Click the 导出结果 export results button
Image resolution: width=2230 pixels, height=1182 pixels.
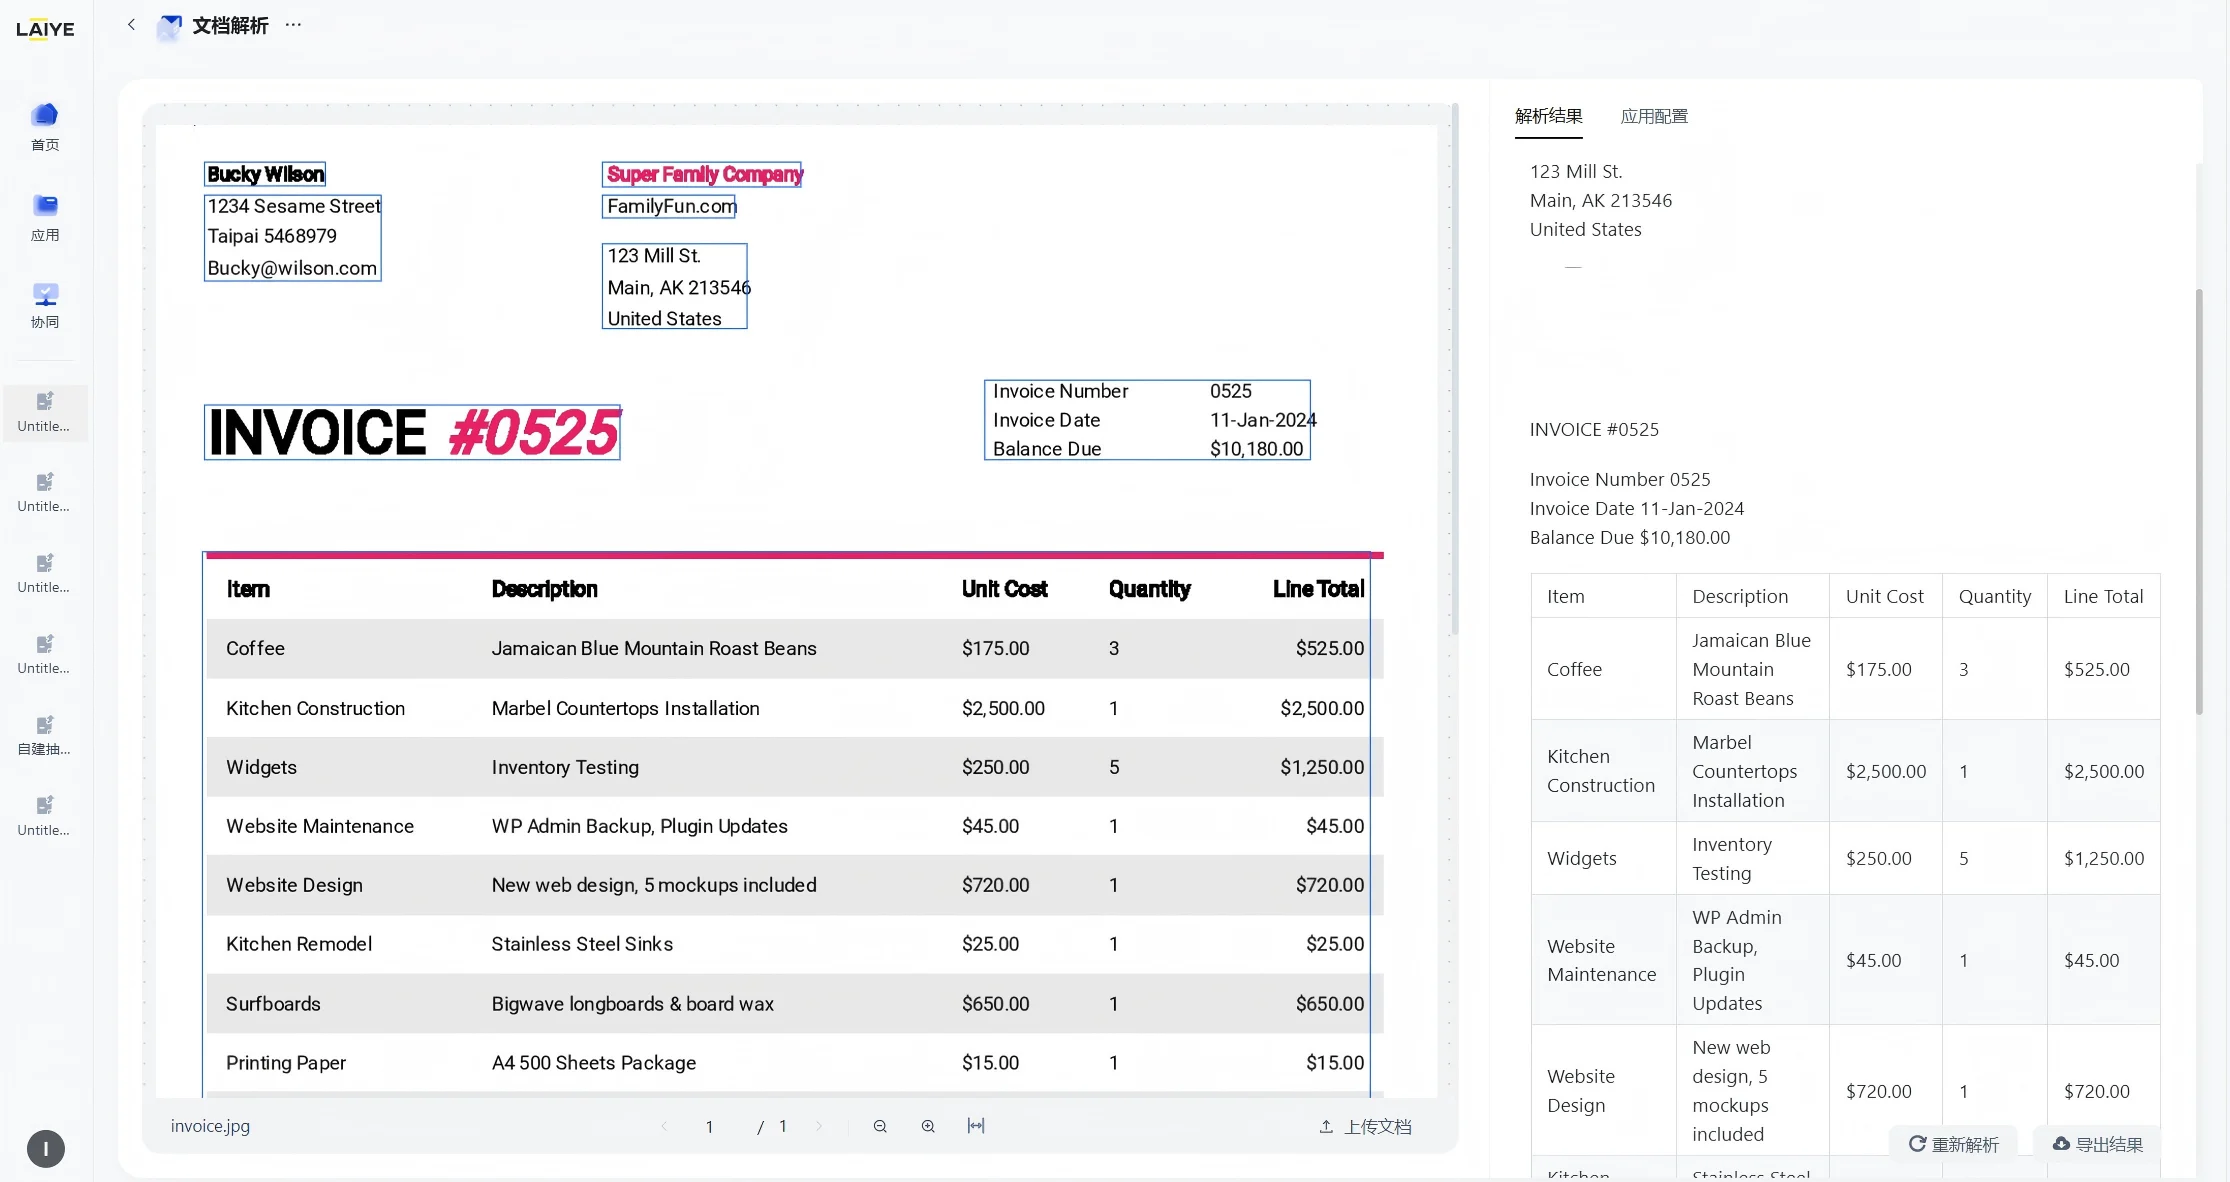click(x=2098, y=1144)
